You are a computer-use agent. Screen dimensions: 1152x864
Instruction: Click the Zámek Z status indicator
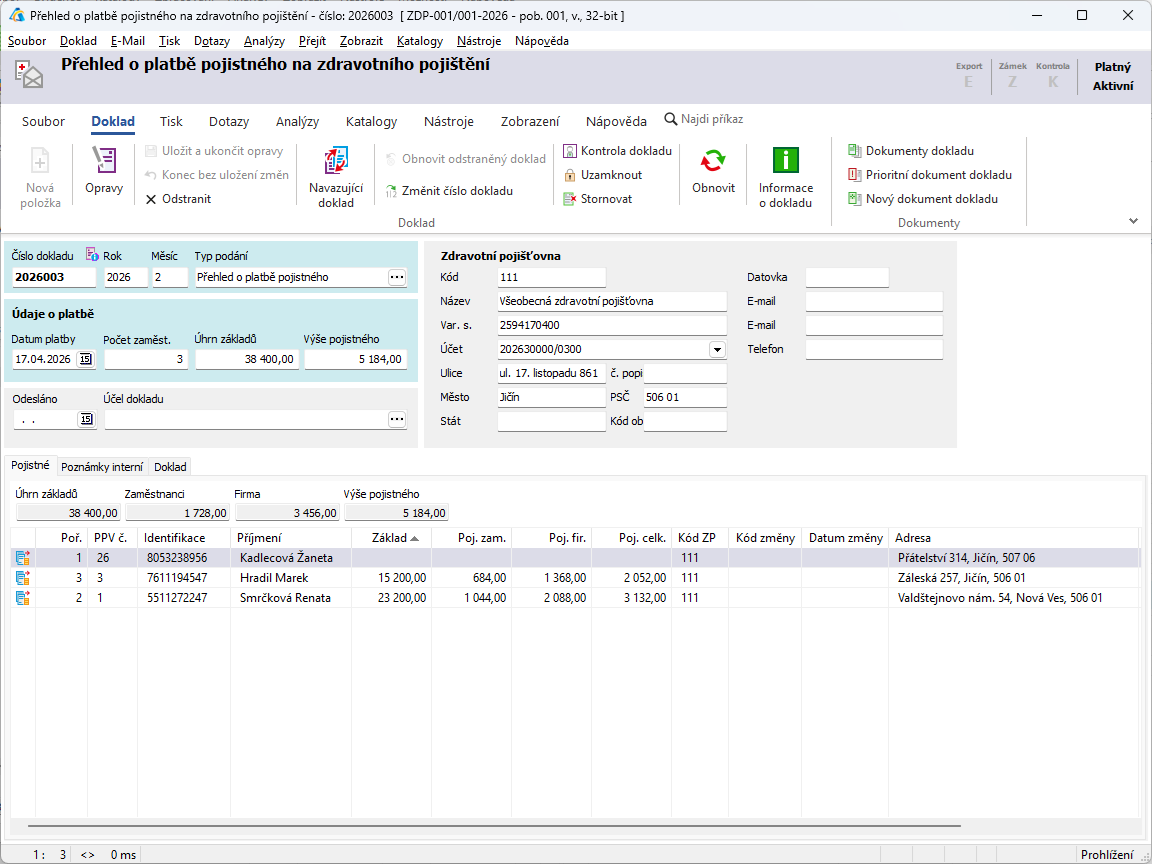(x=1012, y=76)
